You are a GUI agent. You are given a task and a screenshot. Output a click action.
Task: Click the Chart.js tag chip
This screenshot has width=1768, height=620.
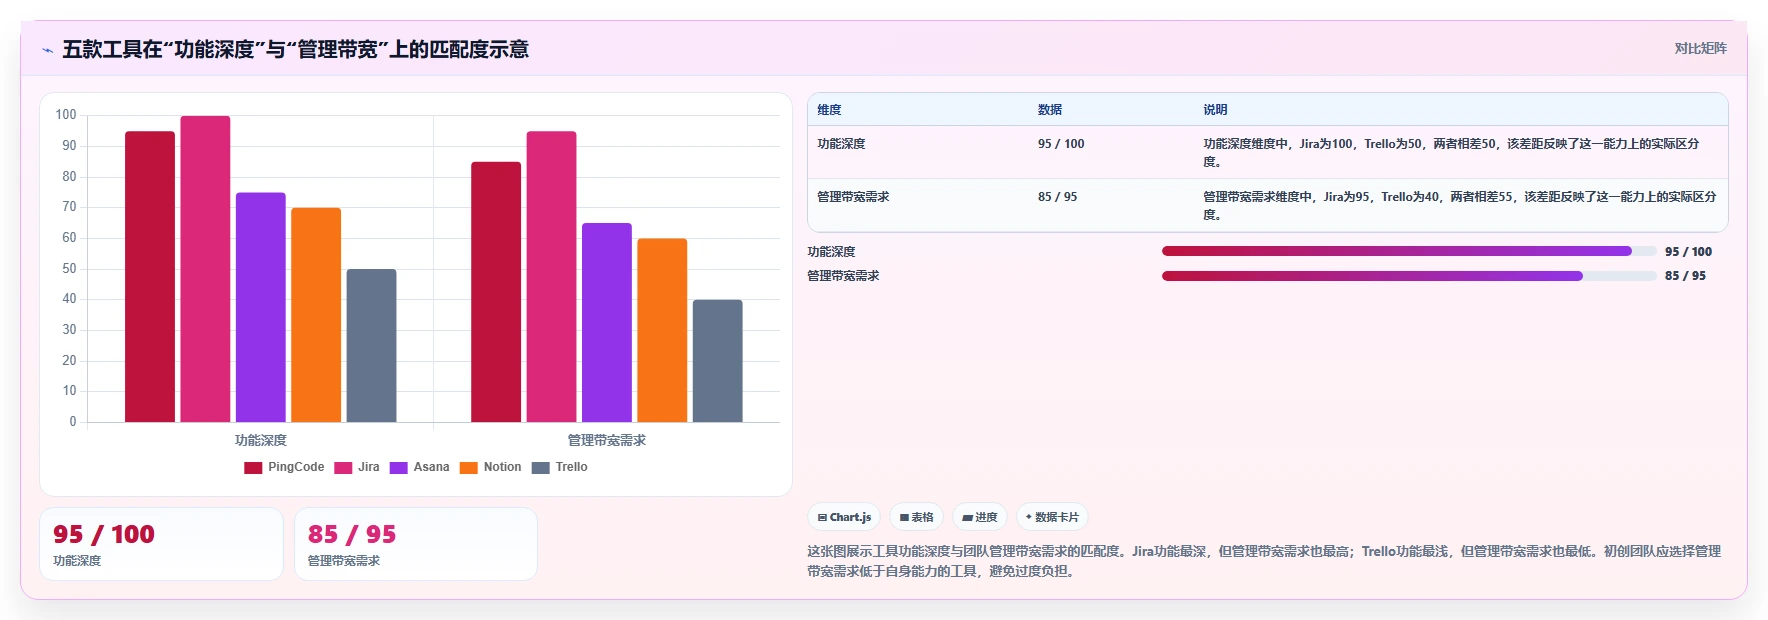click(x=844, y=517)
